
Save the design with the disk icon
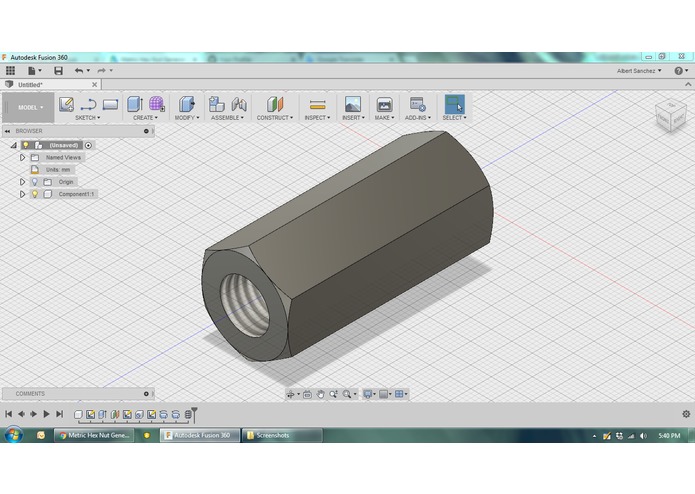point(58,70)
